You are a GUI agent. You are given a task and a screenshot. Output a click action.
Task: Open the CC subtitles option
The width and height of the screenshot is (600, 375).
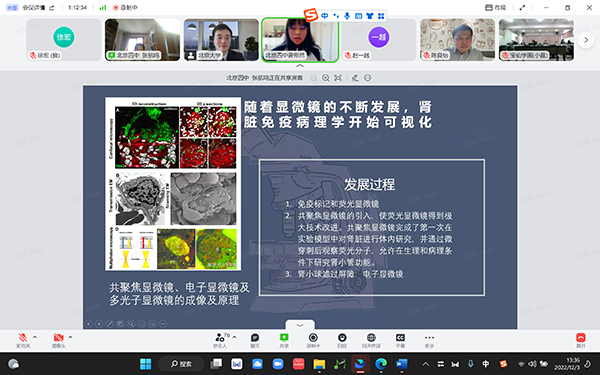coord(400,340)
